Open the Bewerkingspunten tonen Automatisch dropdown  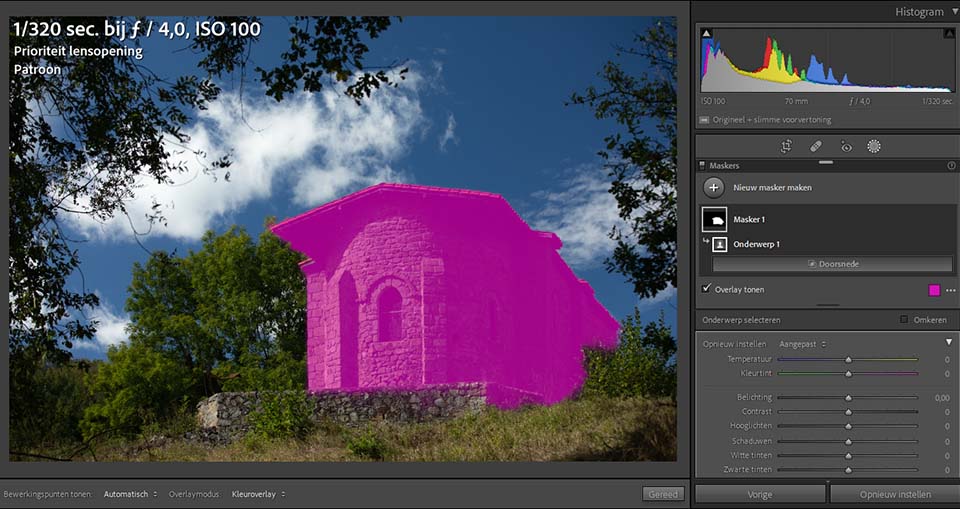coord(130,494)
